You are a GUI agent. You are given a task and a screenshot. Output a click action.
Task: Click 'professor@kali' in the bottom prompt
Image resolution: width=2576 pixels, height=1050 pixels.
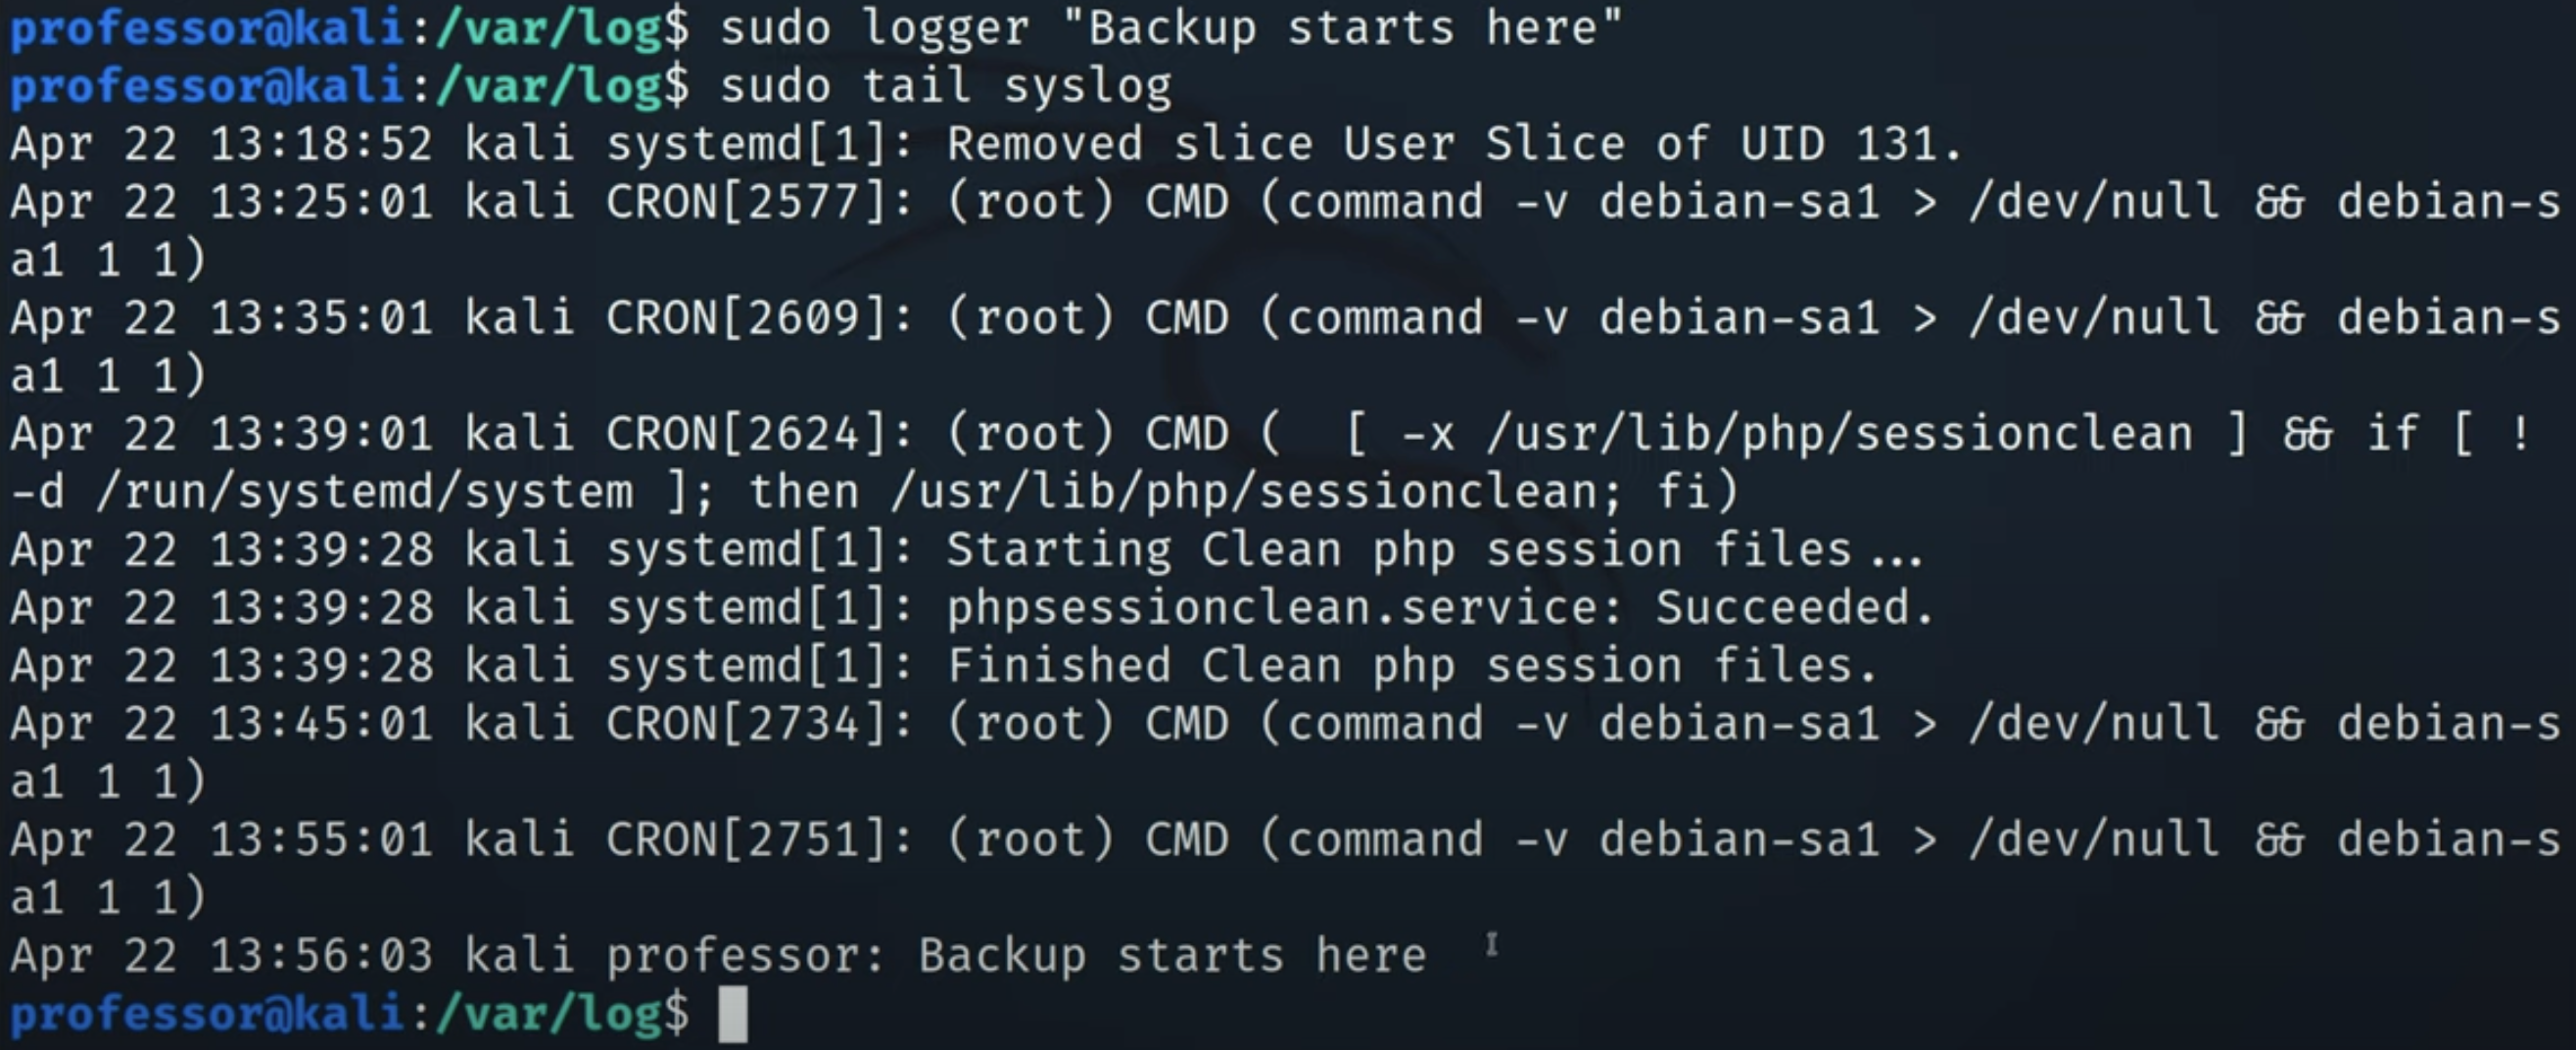[x=207, y=1014]
